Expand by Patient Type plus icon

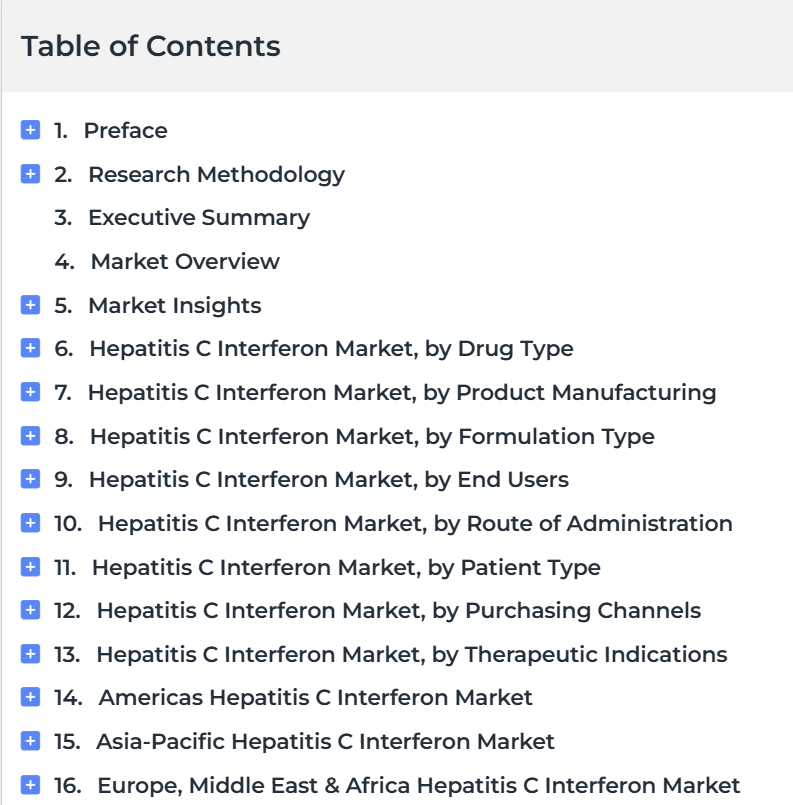[30, 567]
